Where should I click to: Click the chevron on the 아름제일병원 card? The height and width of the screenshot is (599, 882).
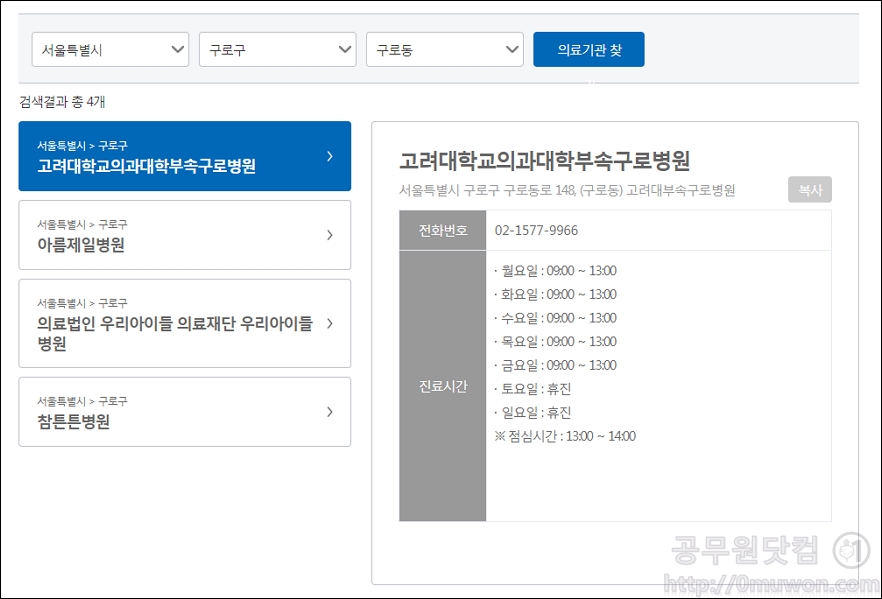330,235
